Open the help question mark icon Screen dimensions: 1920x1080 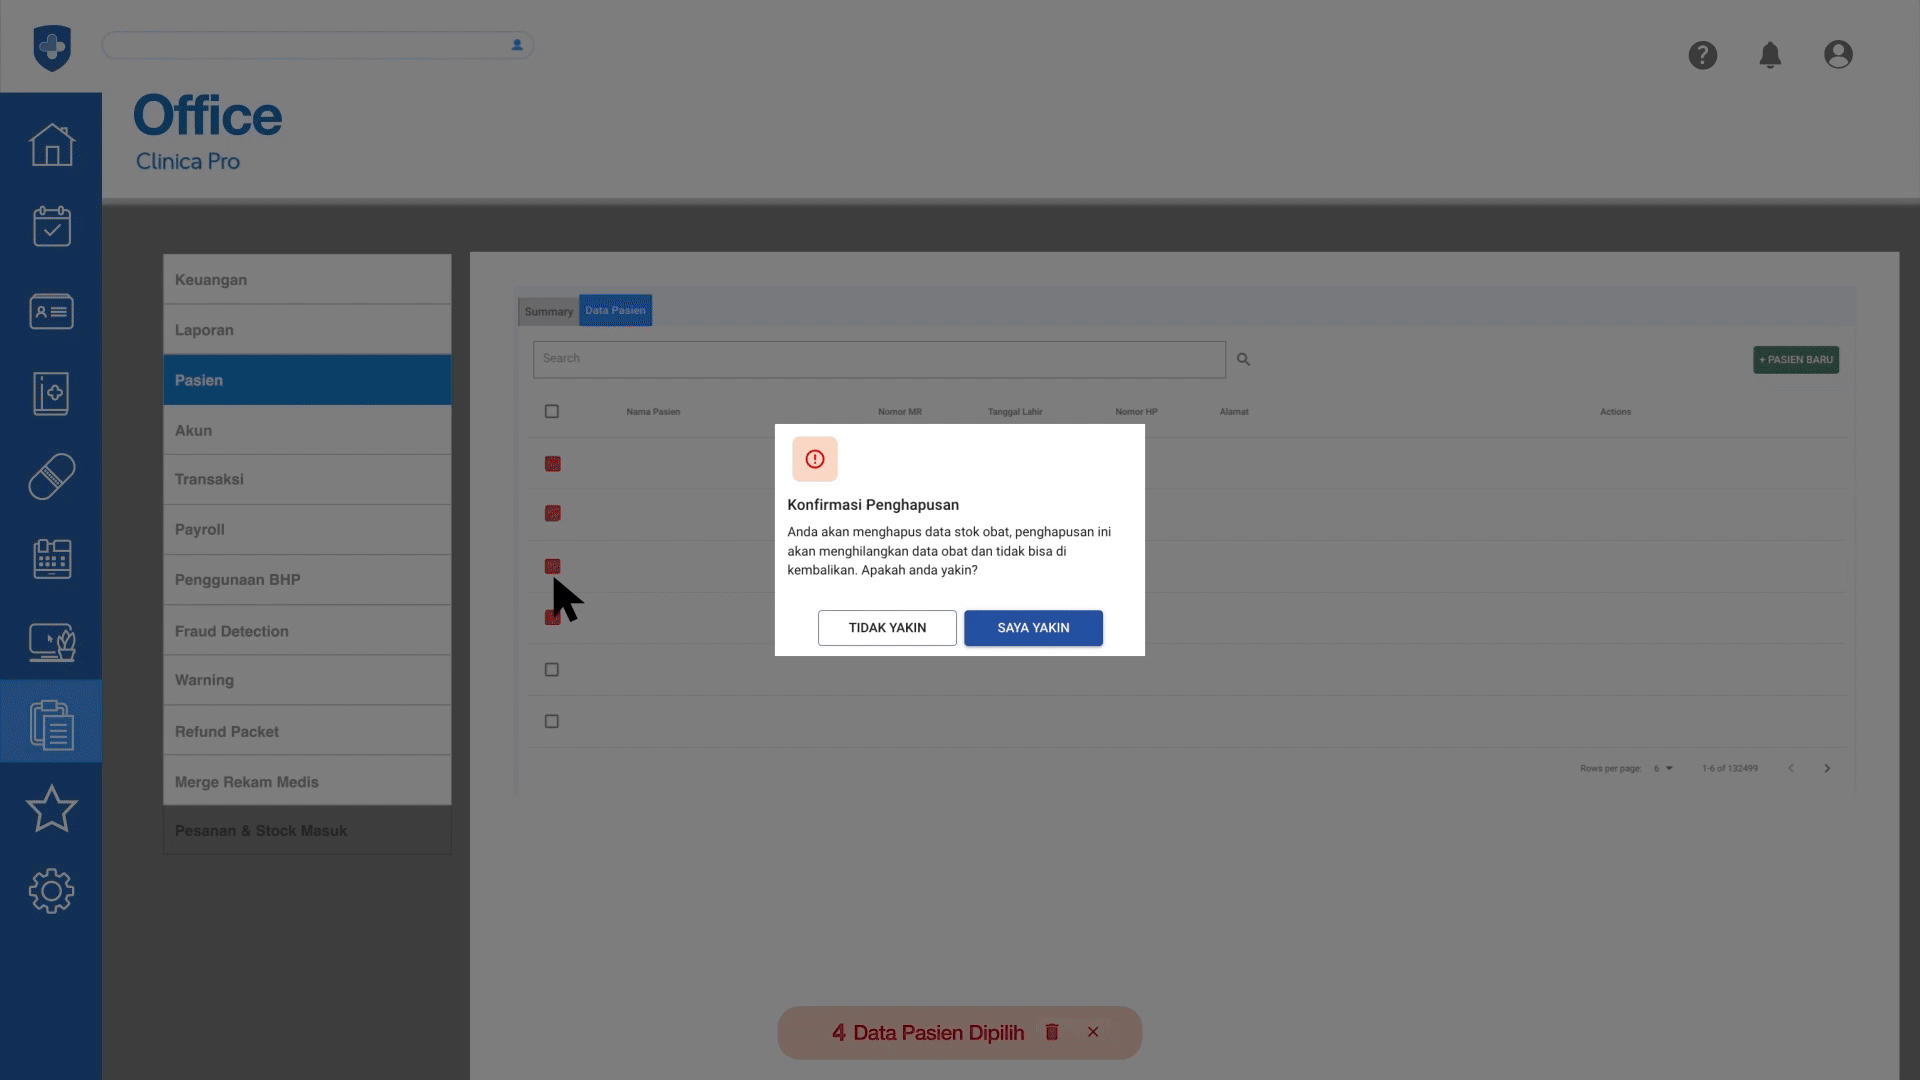click(1702, 55)
